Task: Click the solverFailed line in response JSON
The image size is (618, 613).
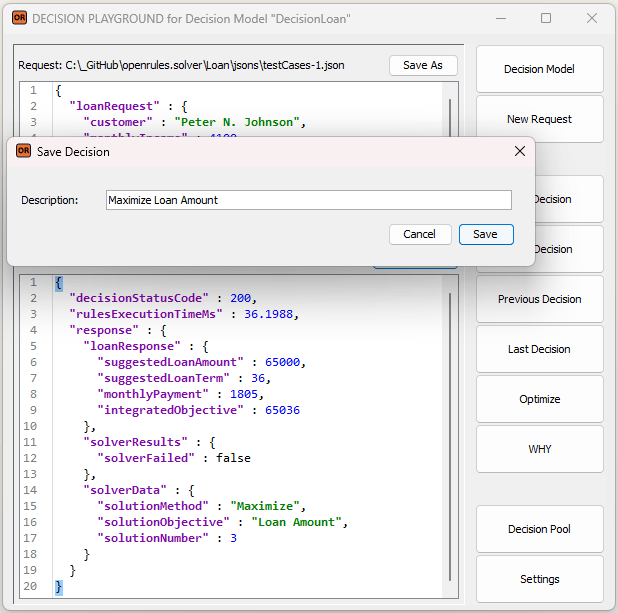Action: point(174,458)
